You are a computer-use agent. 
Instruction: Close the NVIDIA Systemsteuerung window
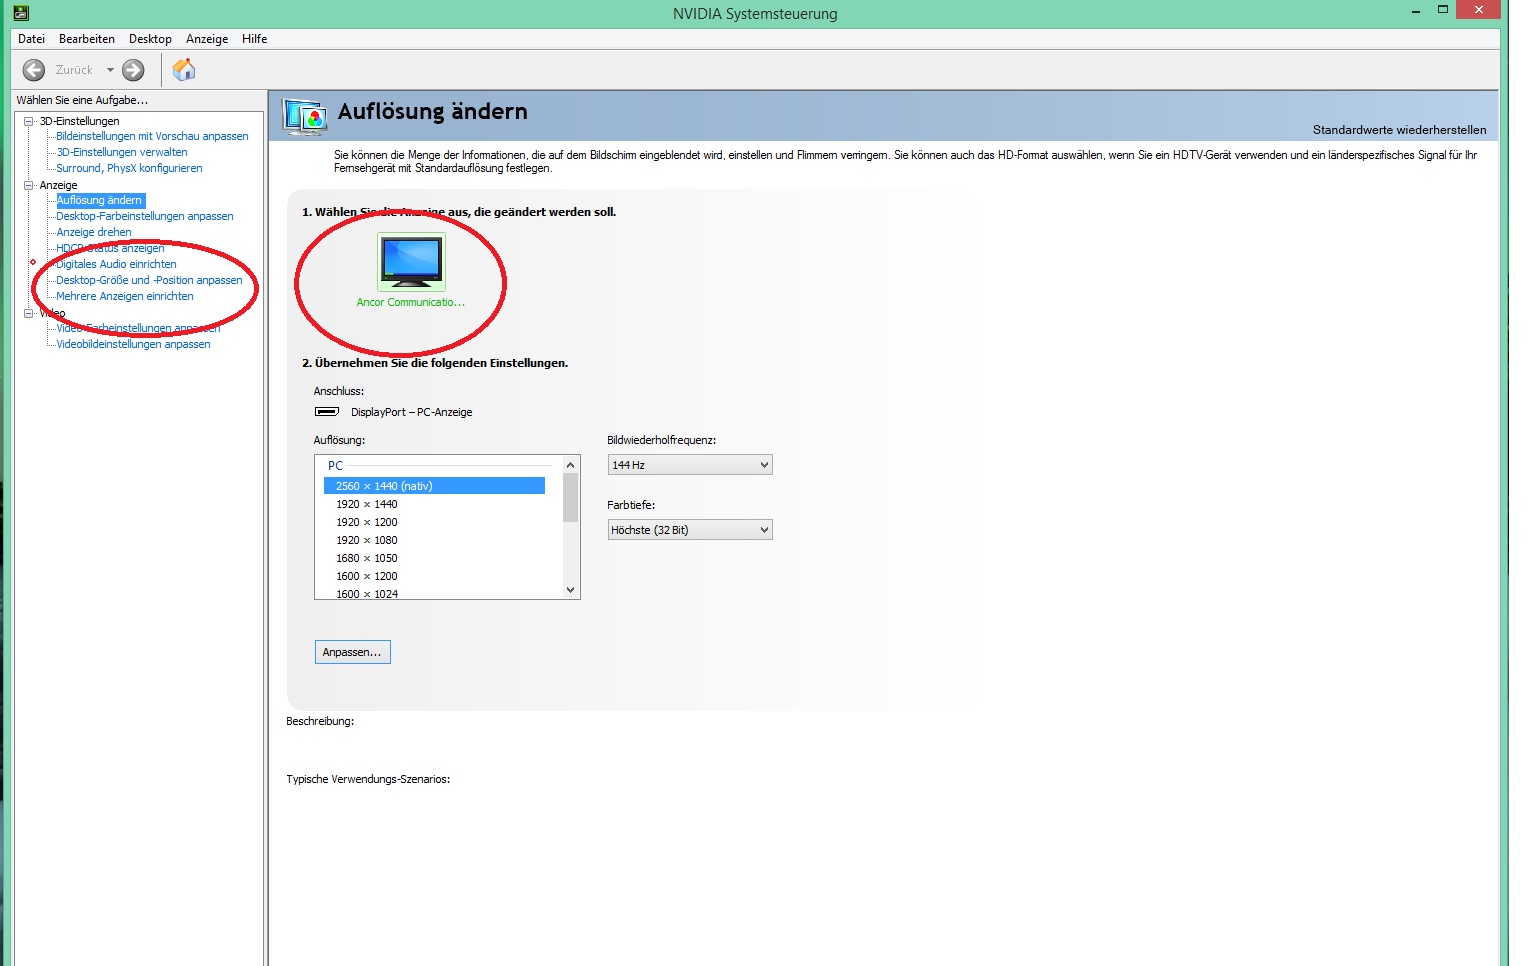tap(1478, 9)
